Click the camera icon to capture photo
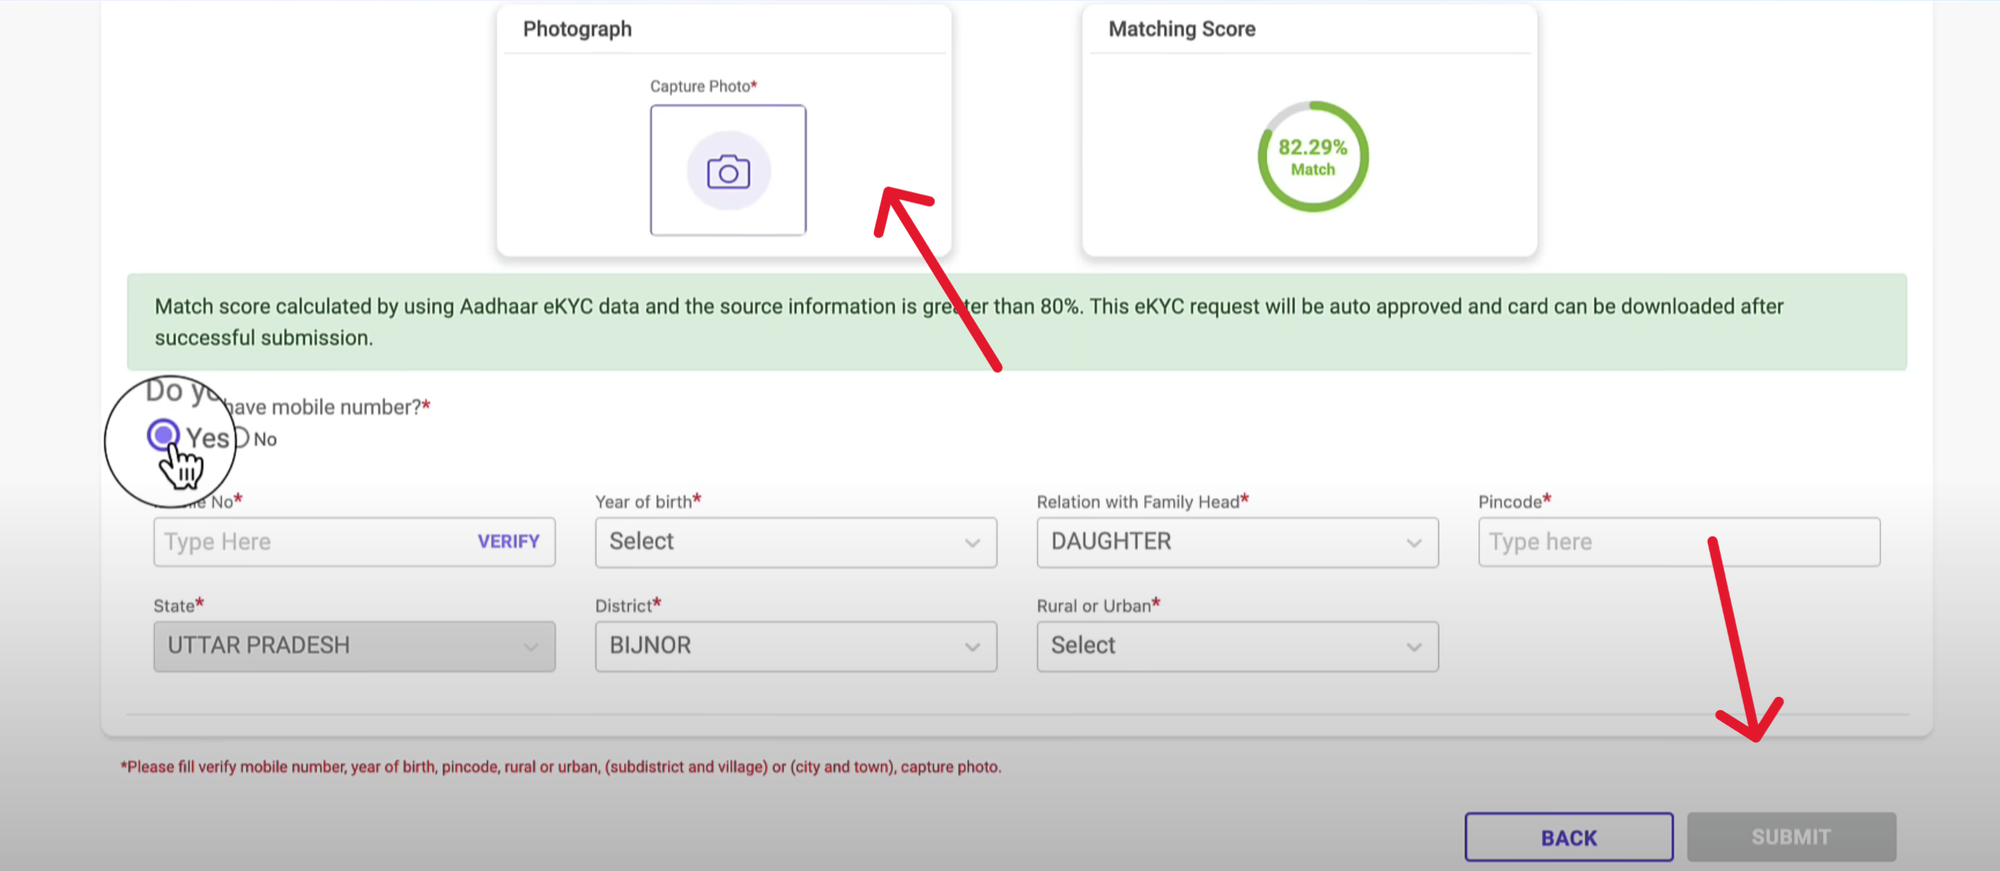The height and width of the screenshot is (871, 2000). 728,171
